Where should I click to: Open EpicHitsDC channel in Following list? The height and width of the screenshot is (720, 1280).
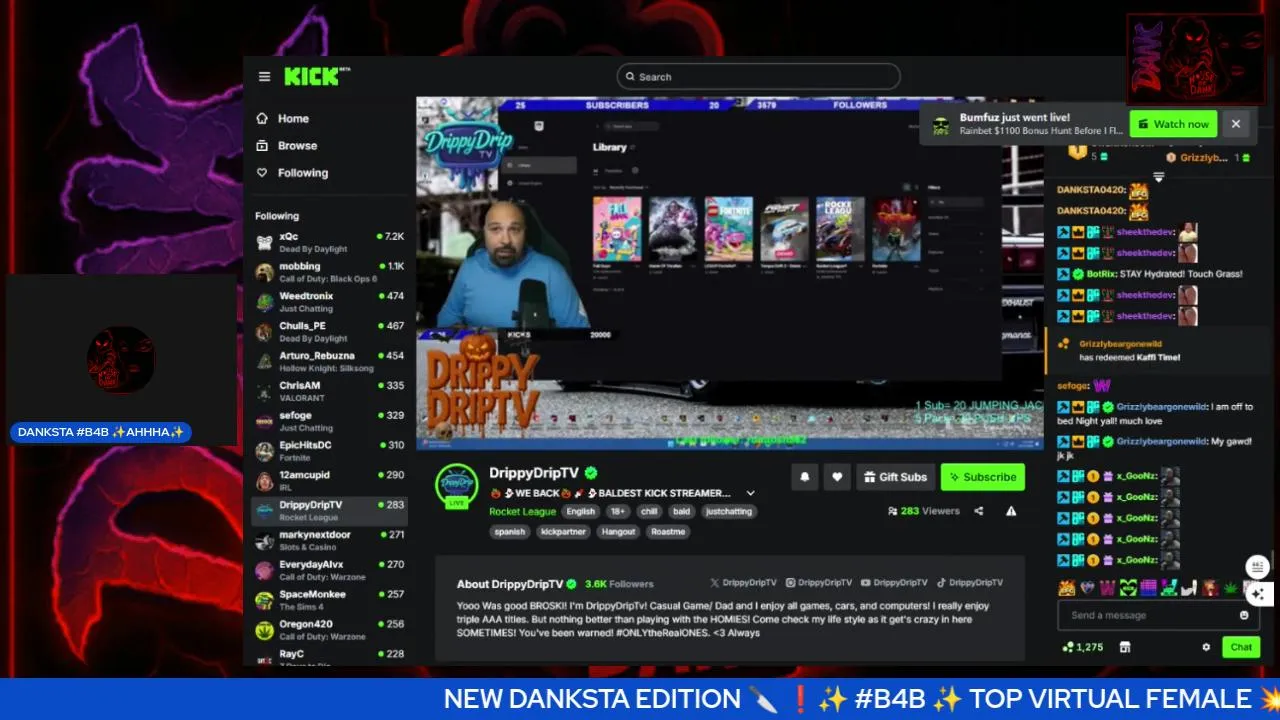click(x=329, y=451)
